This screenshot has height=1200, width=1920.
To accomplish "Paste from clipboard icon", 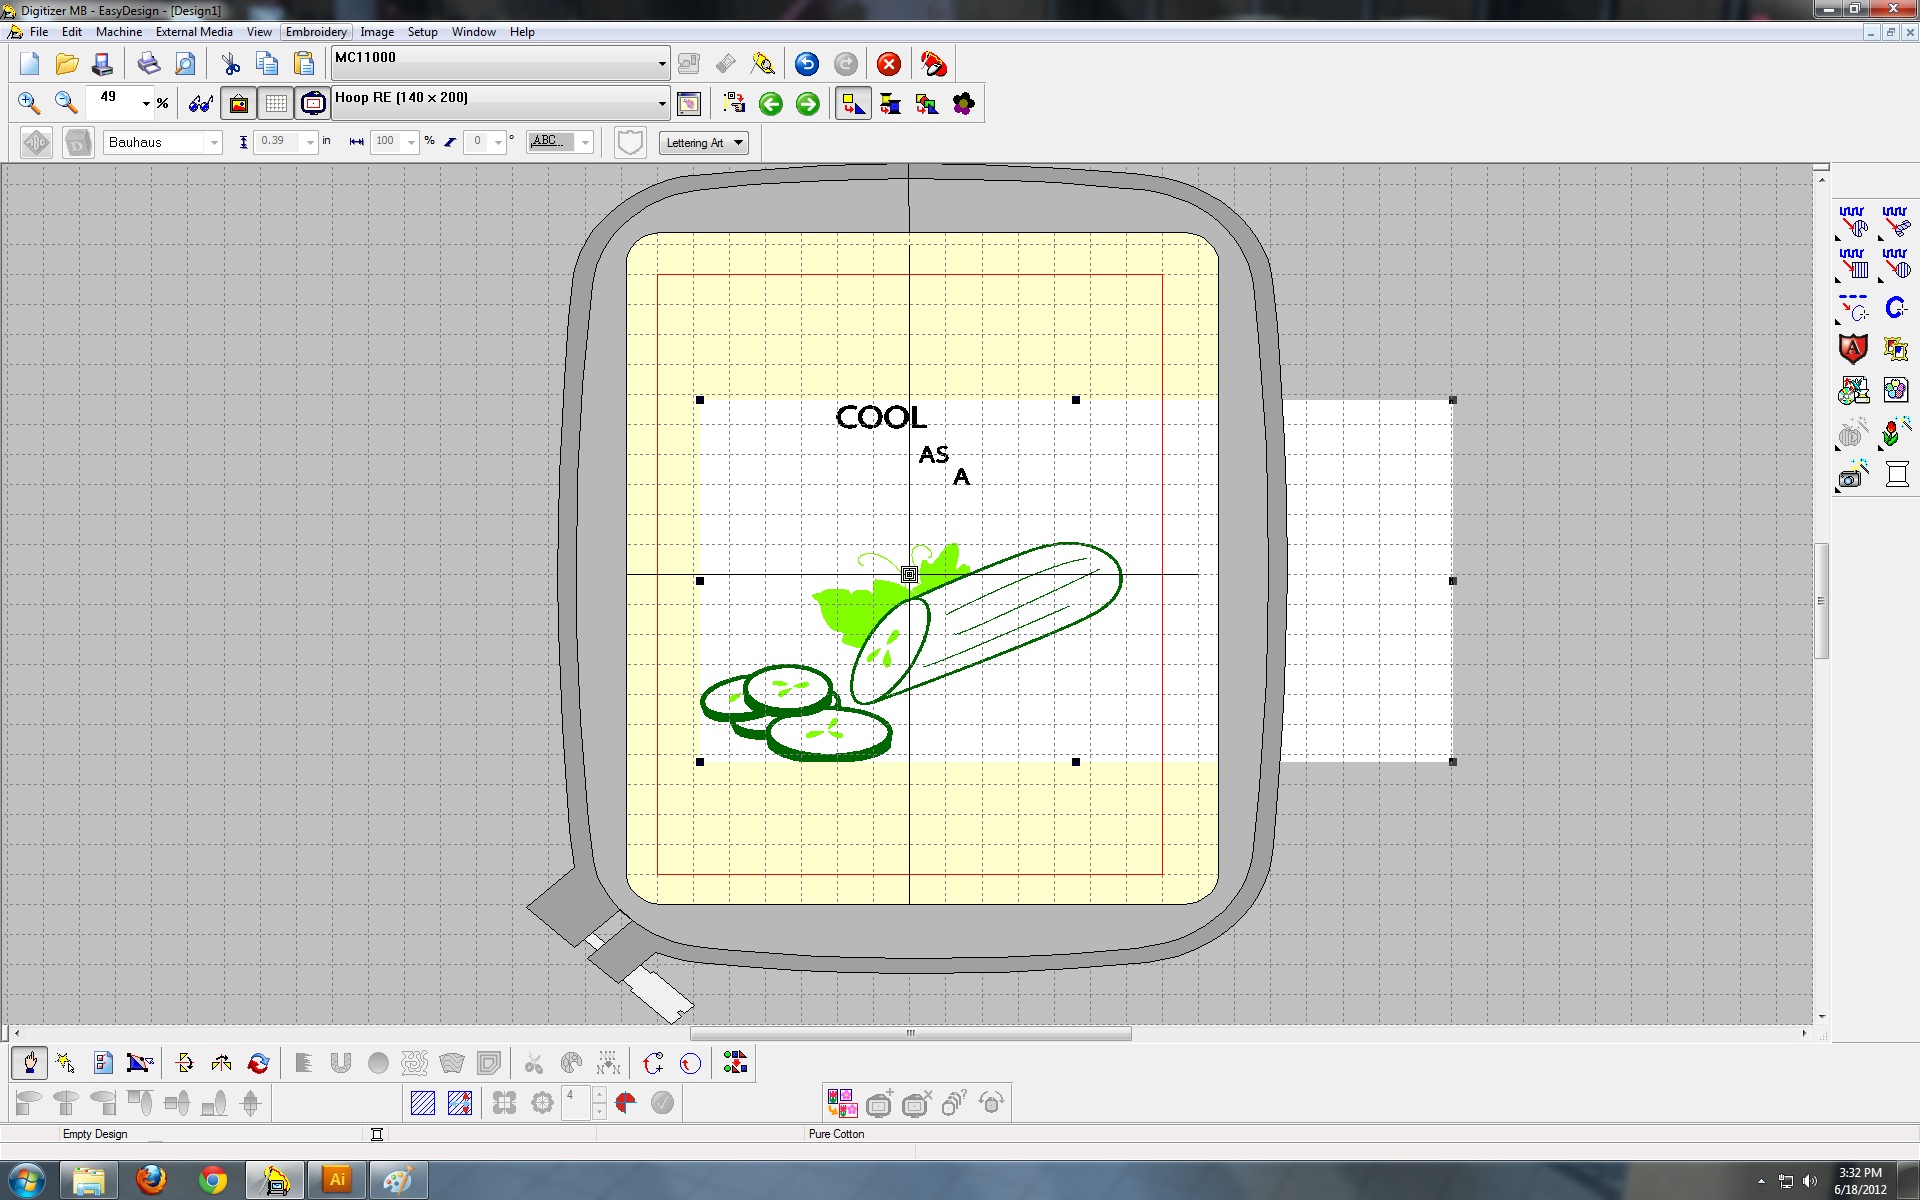I will (304, 65).
